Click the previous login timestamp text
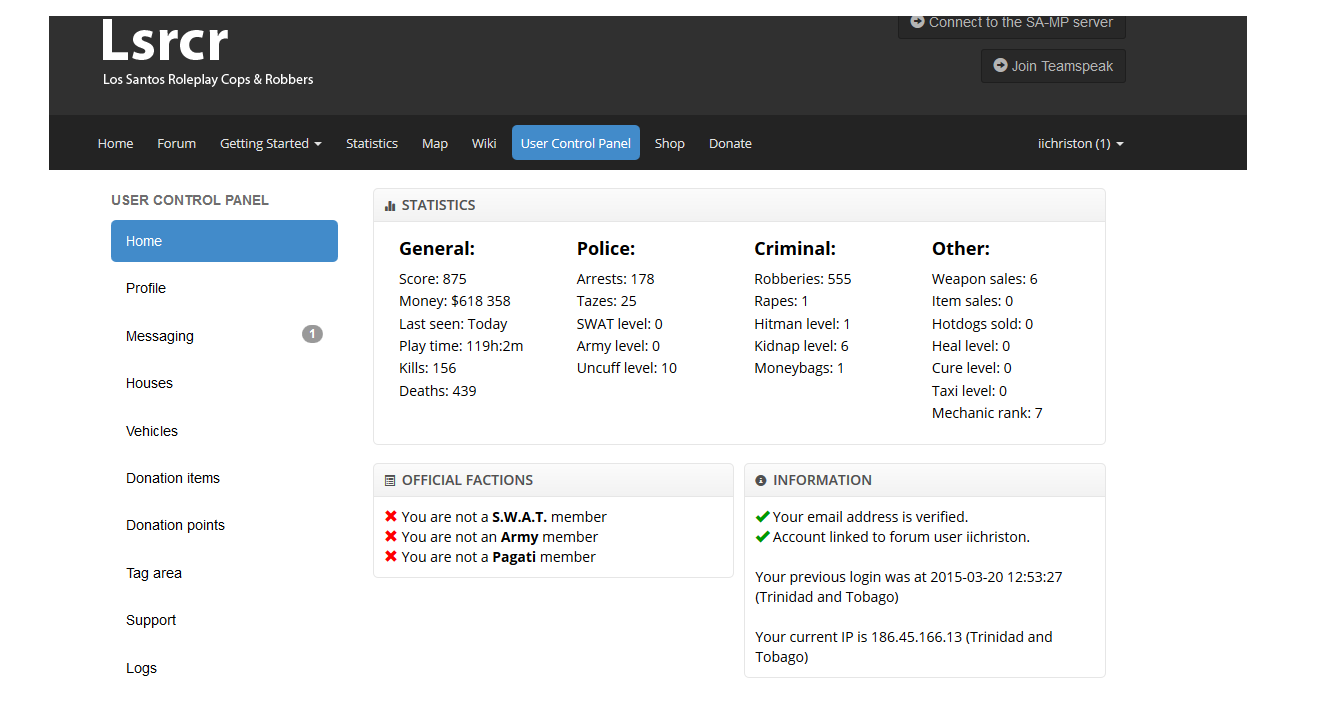 (x=909, y=587)
